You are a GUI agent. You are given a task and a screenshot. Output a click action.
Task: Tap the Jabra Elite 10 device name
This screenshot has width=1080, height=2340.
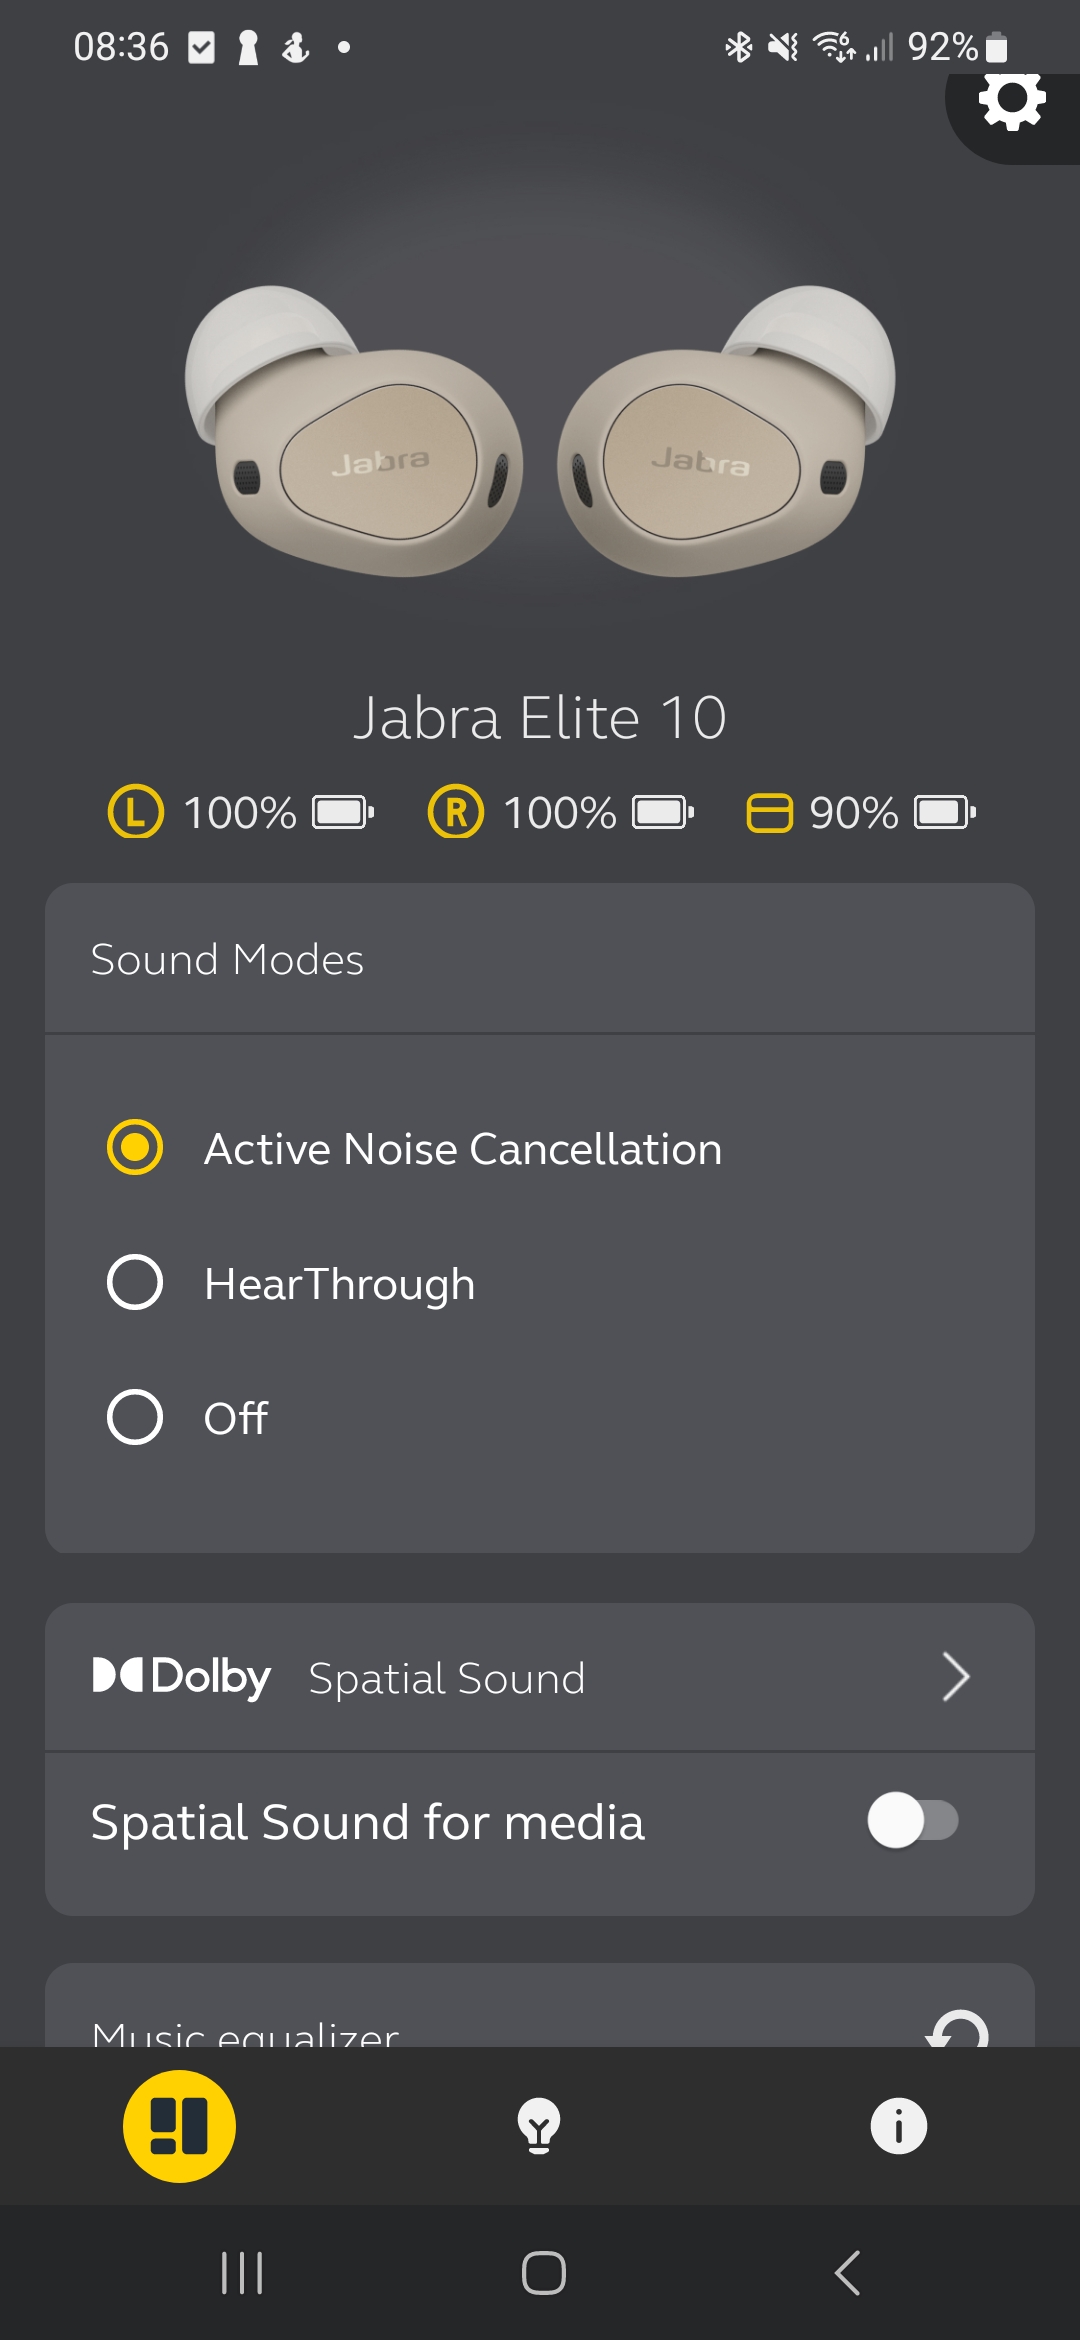[x=540, y=718]
